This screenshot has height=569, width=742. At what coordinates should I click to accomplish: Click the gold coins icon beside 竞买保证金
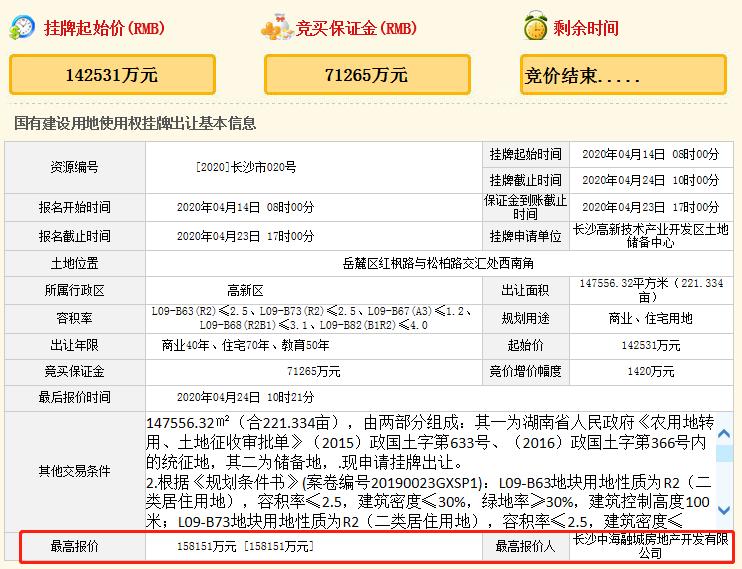[276, 27]
